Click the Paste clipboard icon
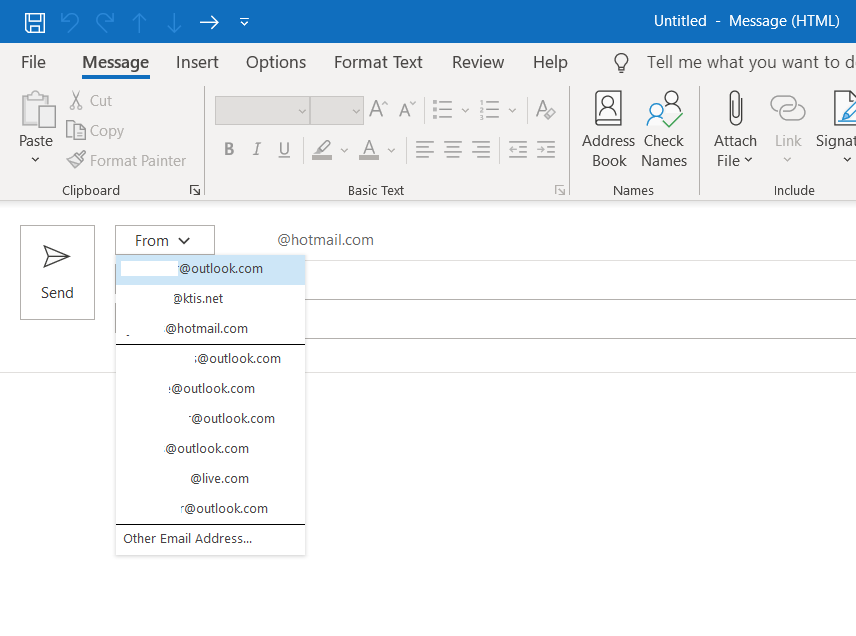The height and width of the screenshot is (636, 856). point(38,109)
